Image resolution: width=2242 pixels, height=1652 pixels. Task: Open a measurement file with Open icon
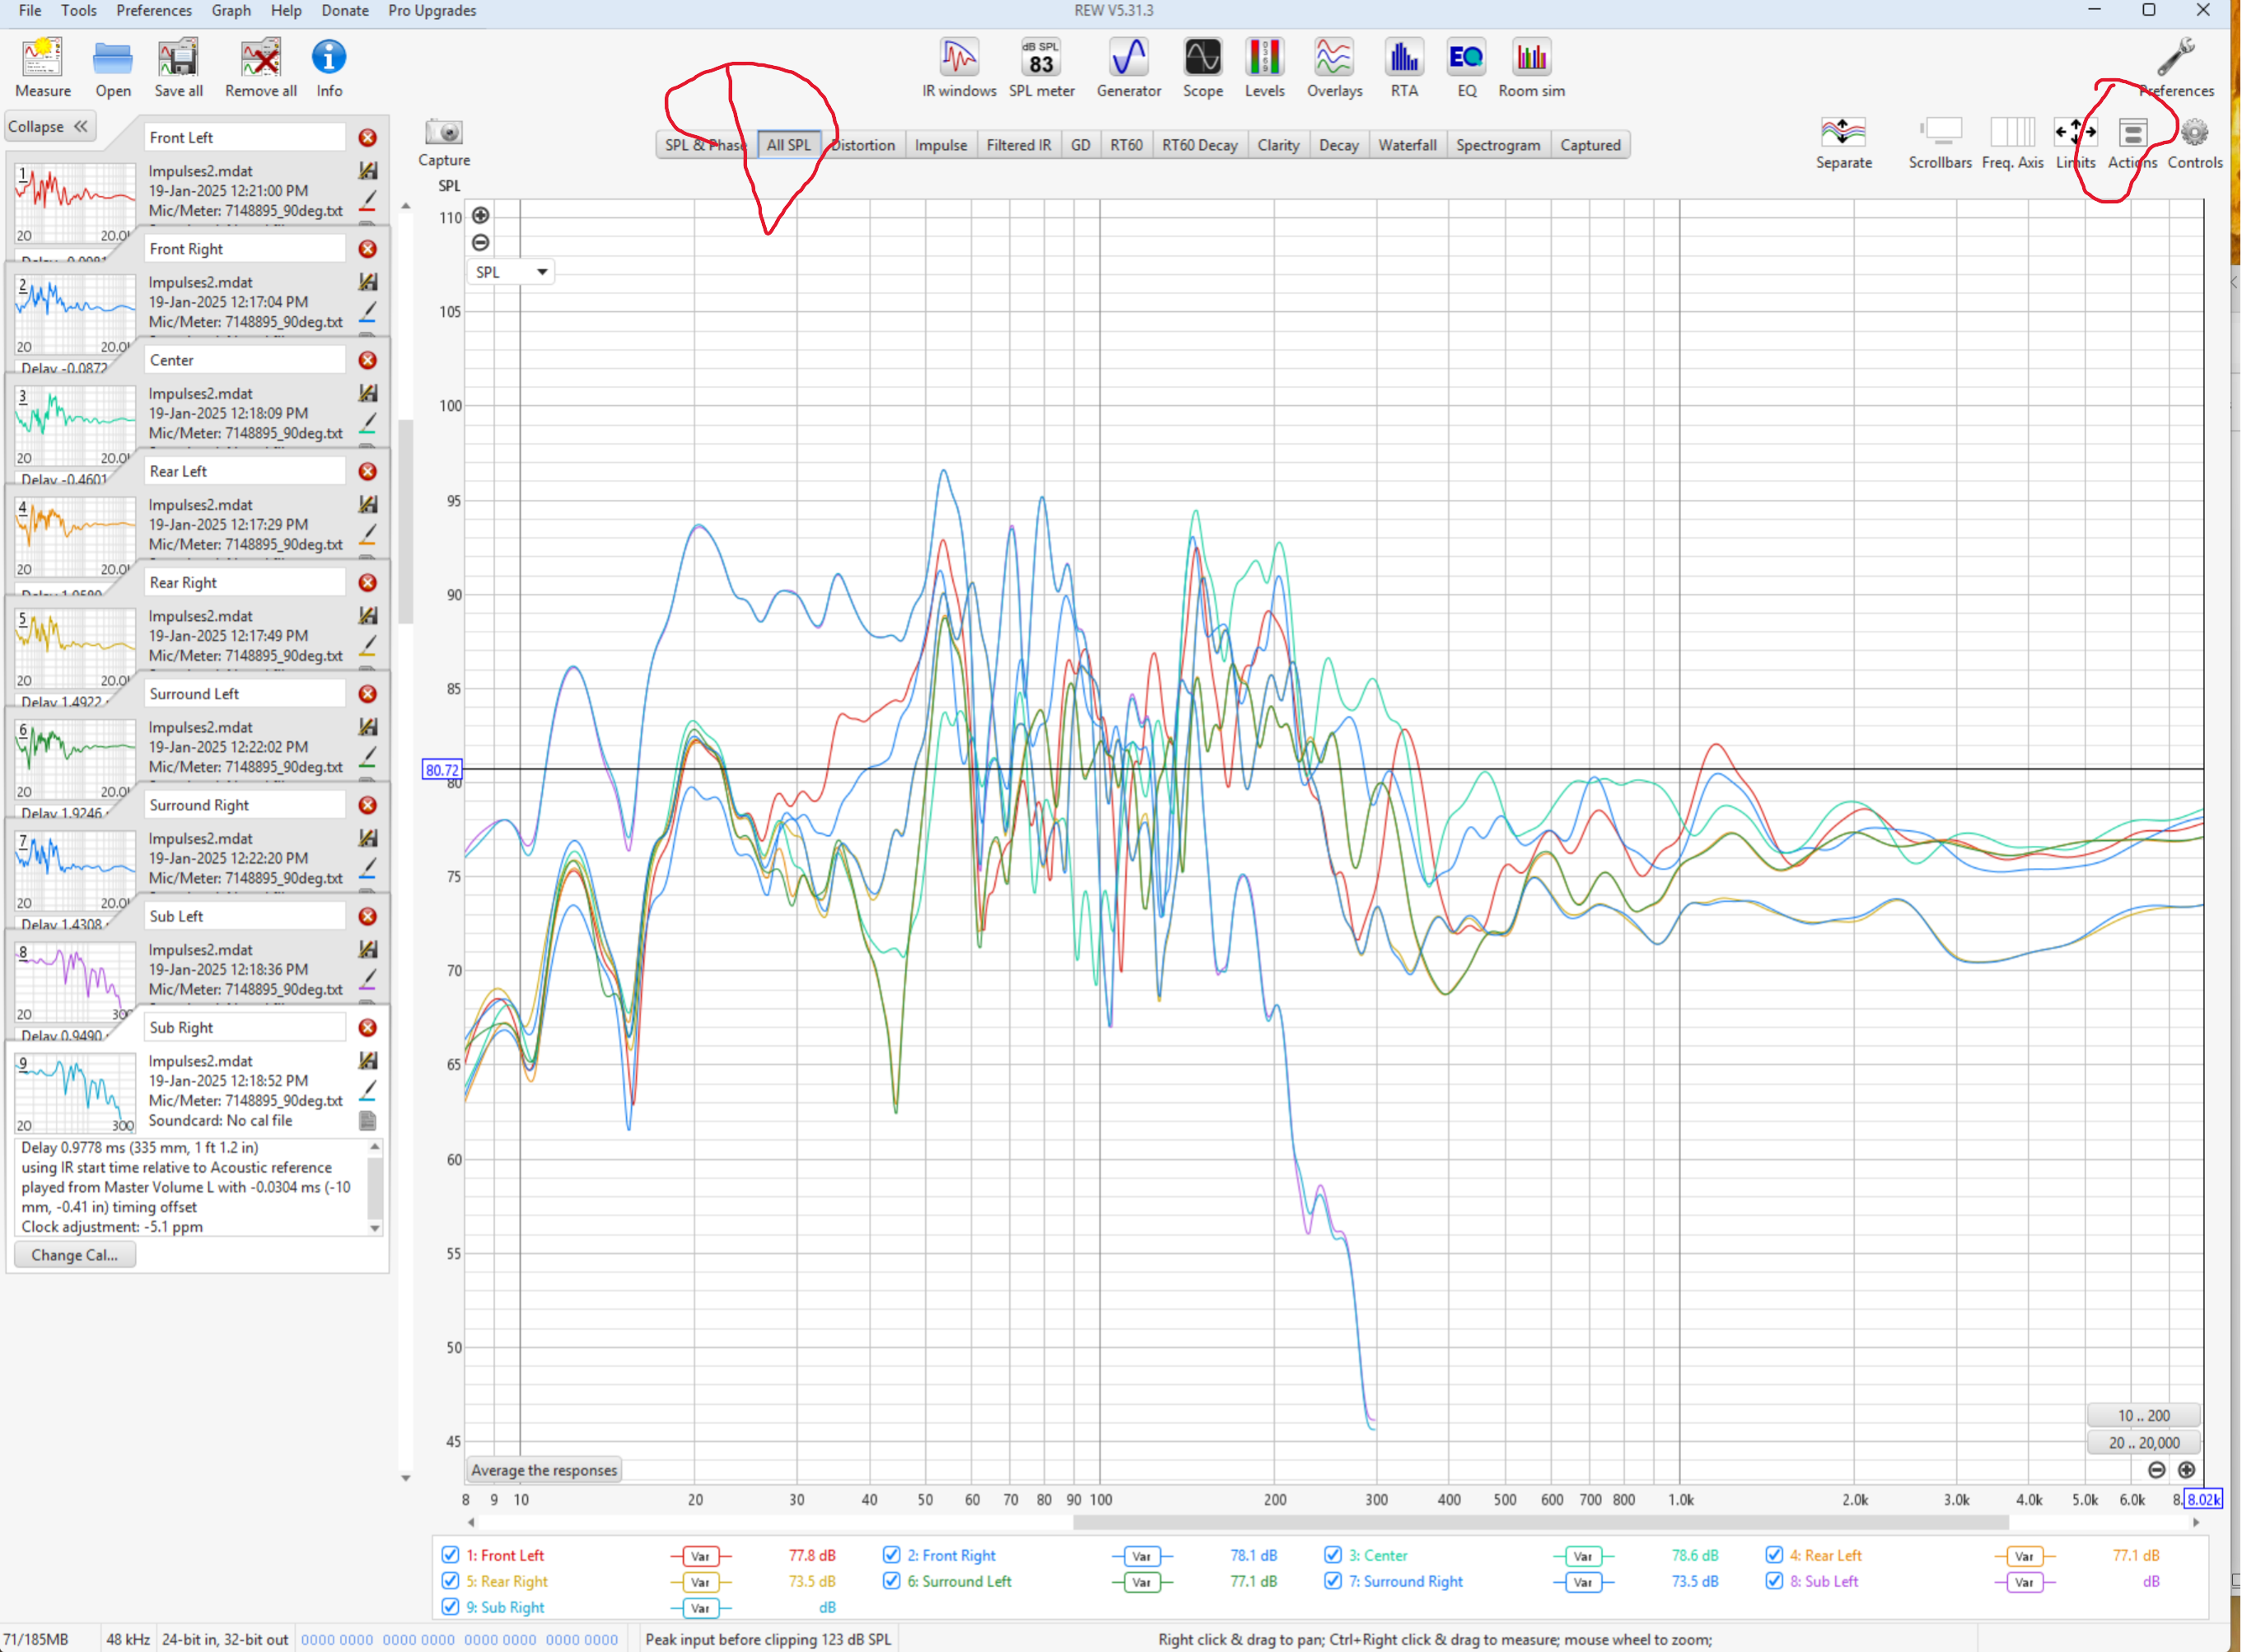[113, 58]
